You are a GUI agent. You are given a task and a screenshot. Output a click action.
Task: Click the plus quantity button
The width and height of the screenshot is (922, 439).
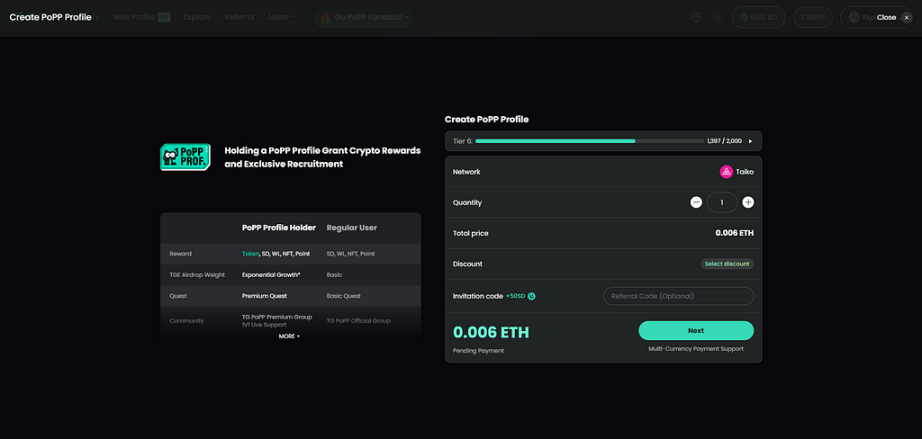pyautogui.click(x=748, y=202)
